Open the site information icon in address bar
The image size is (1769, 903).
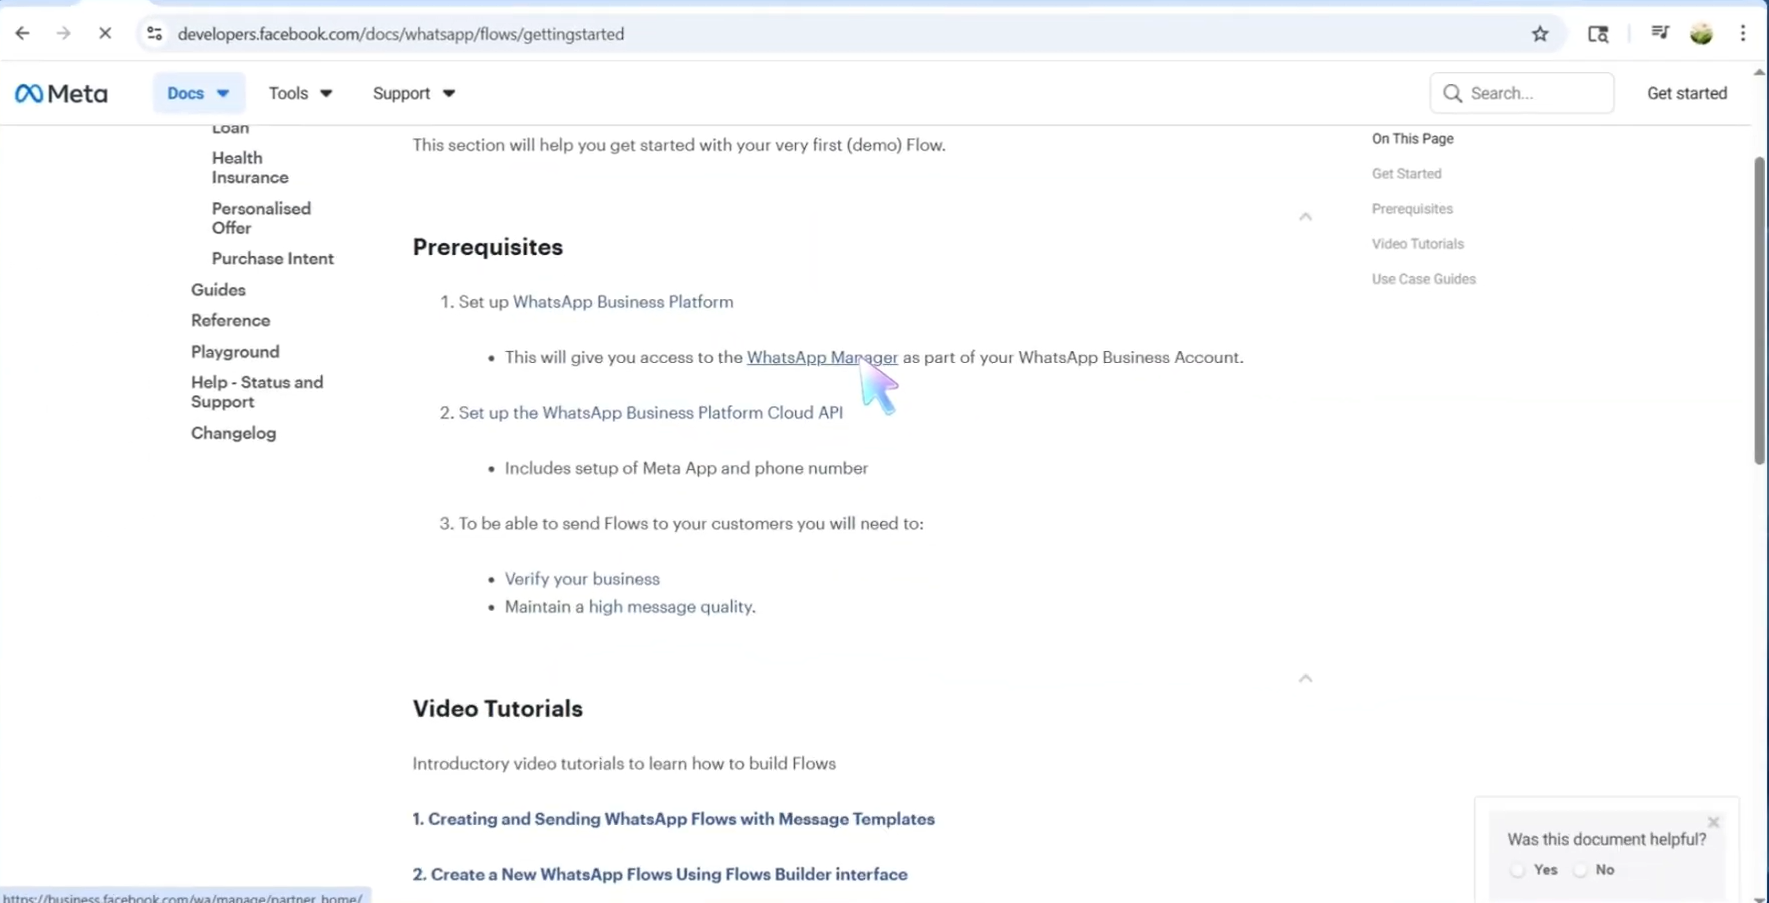[154, 34]
